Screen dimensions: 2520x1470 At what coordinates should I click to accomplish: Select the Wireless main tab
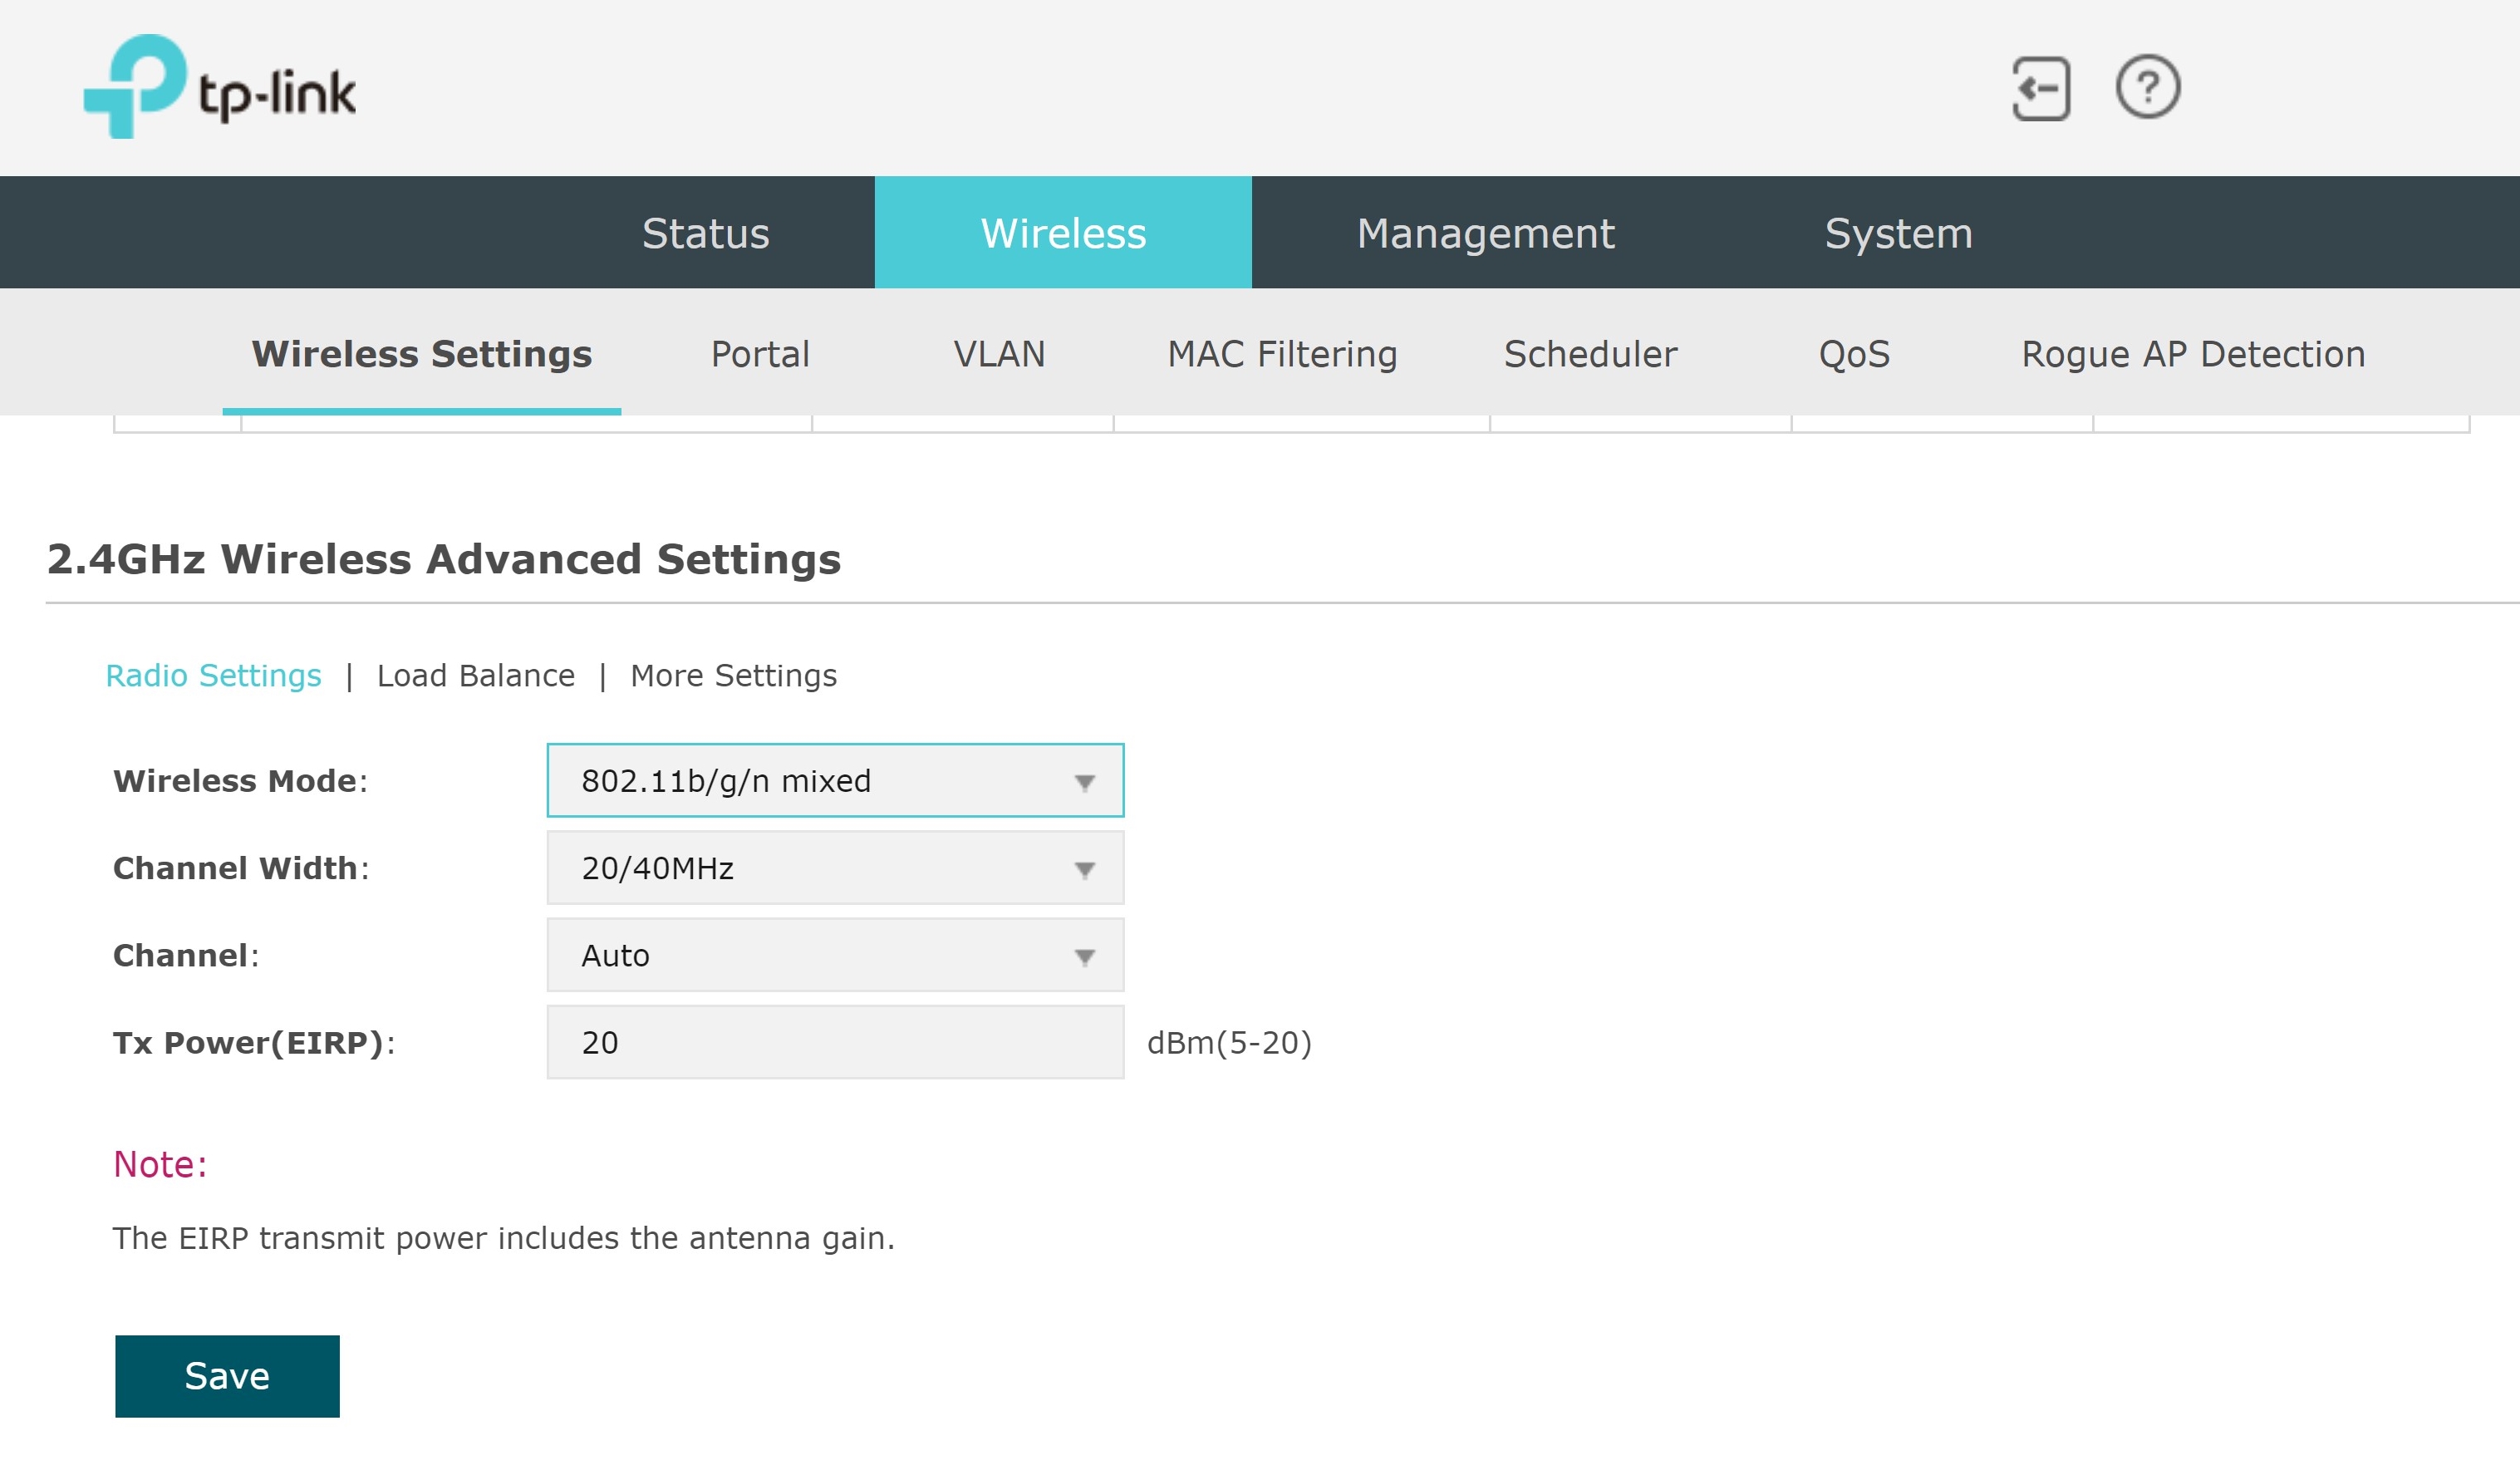point(1063,233)
